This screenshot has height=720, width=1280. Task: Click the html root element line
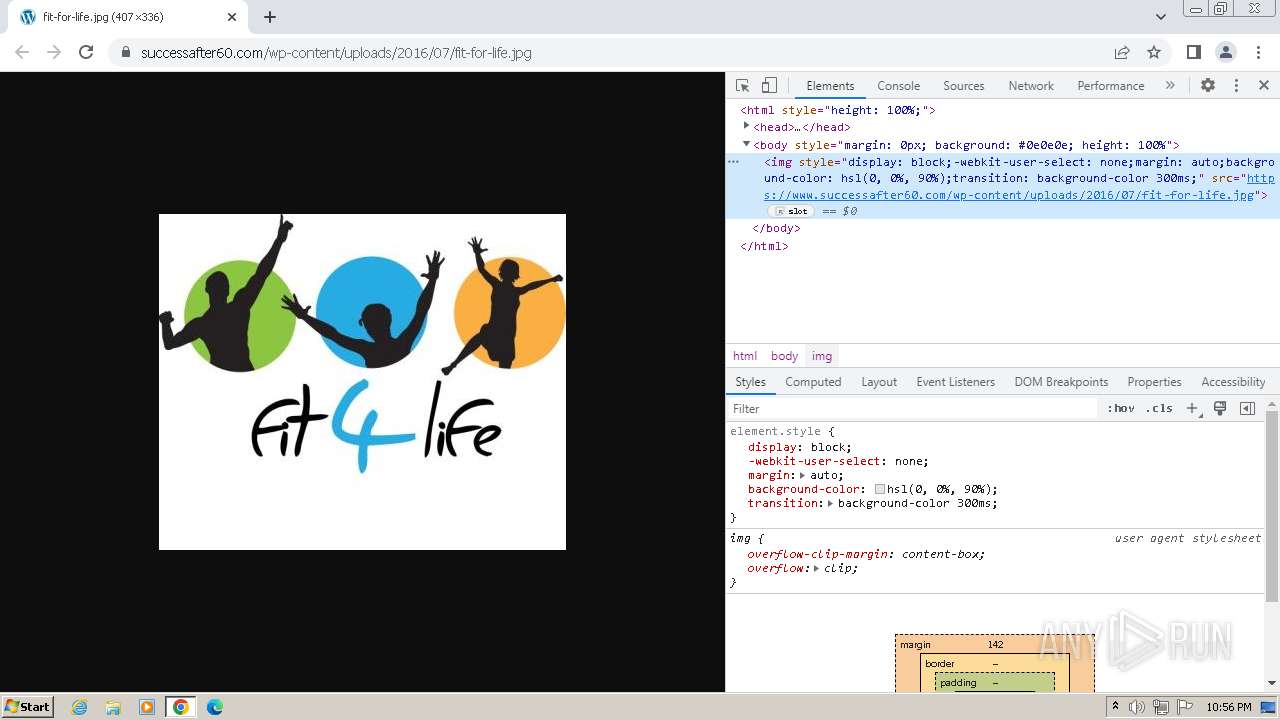click(x=838, y=110)
